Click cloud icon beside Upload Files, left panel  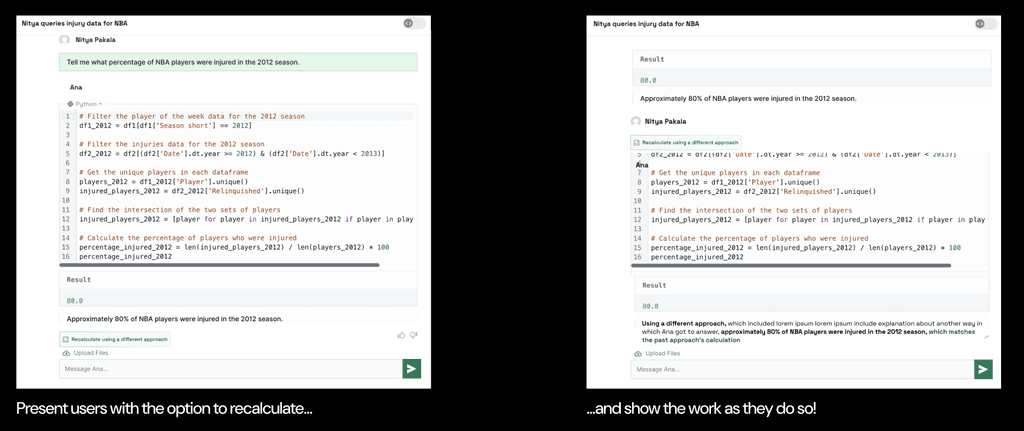pyautogui.click(x=66, y=353)
